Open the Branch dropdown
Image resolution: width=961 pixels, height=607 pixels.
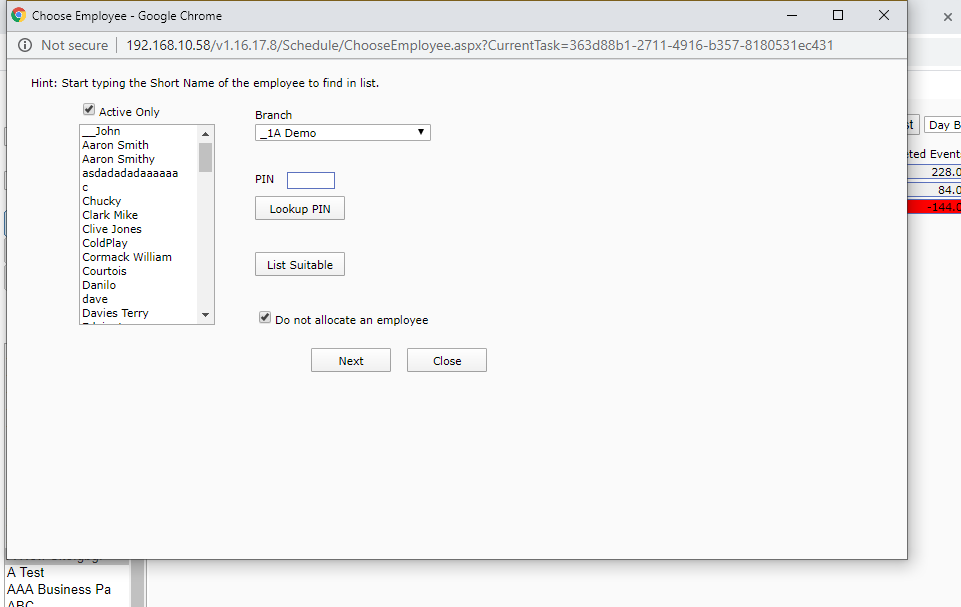click(342, 132)
